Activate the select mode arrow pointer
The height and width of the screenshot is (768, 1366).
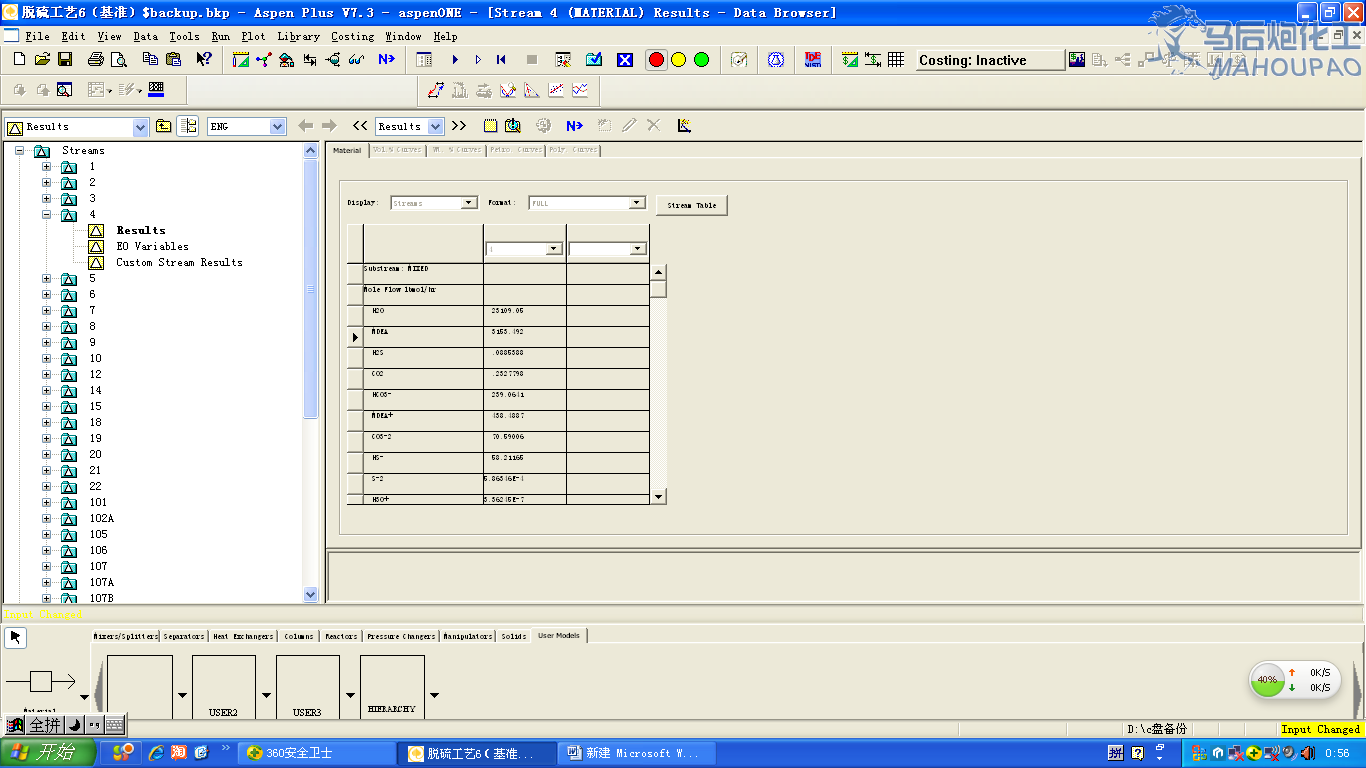coord(16,637)
